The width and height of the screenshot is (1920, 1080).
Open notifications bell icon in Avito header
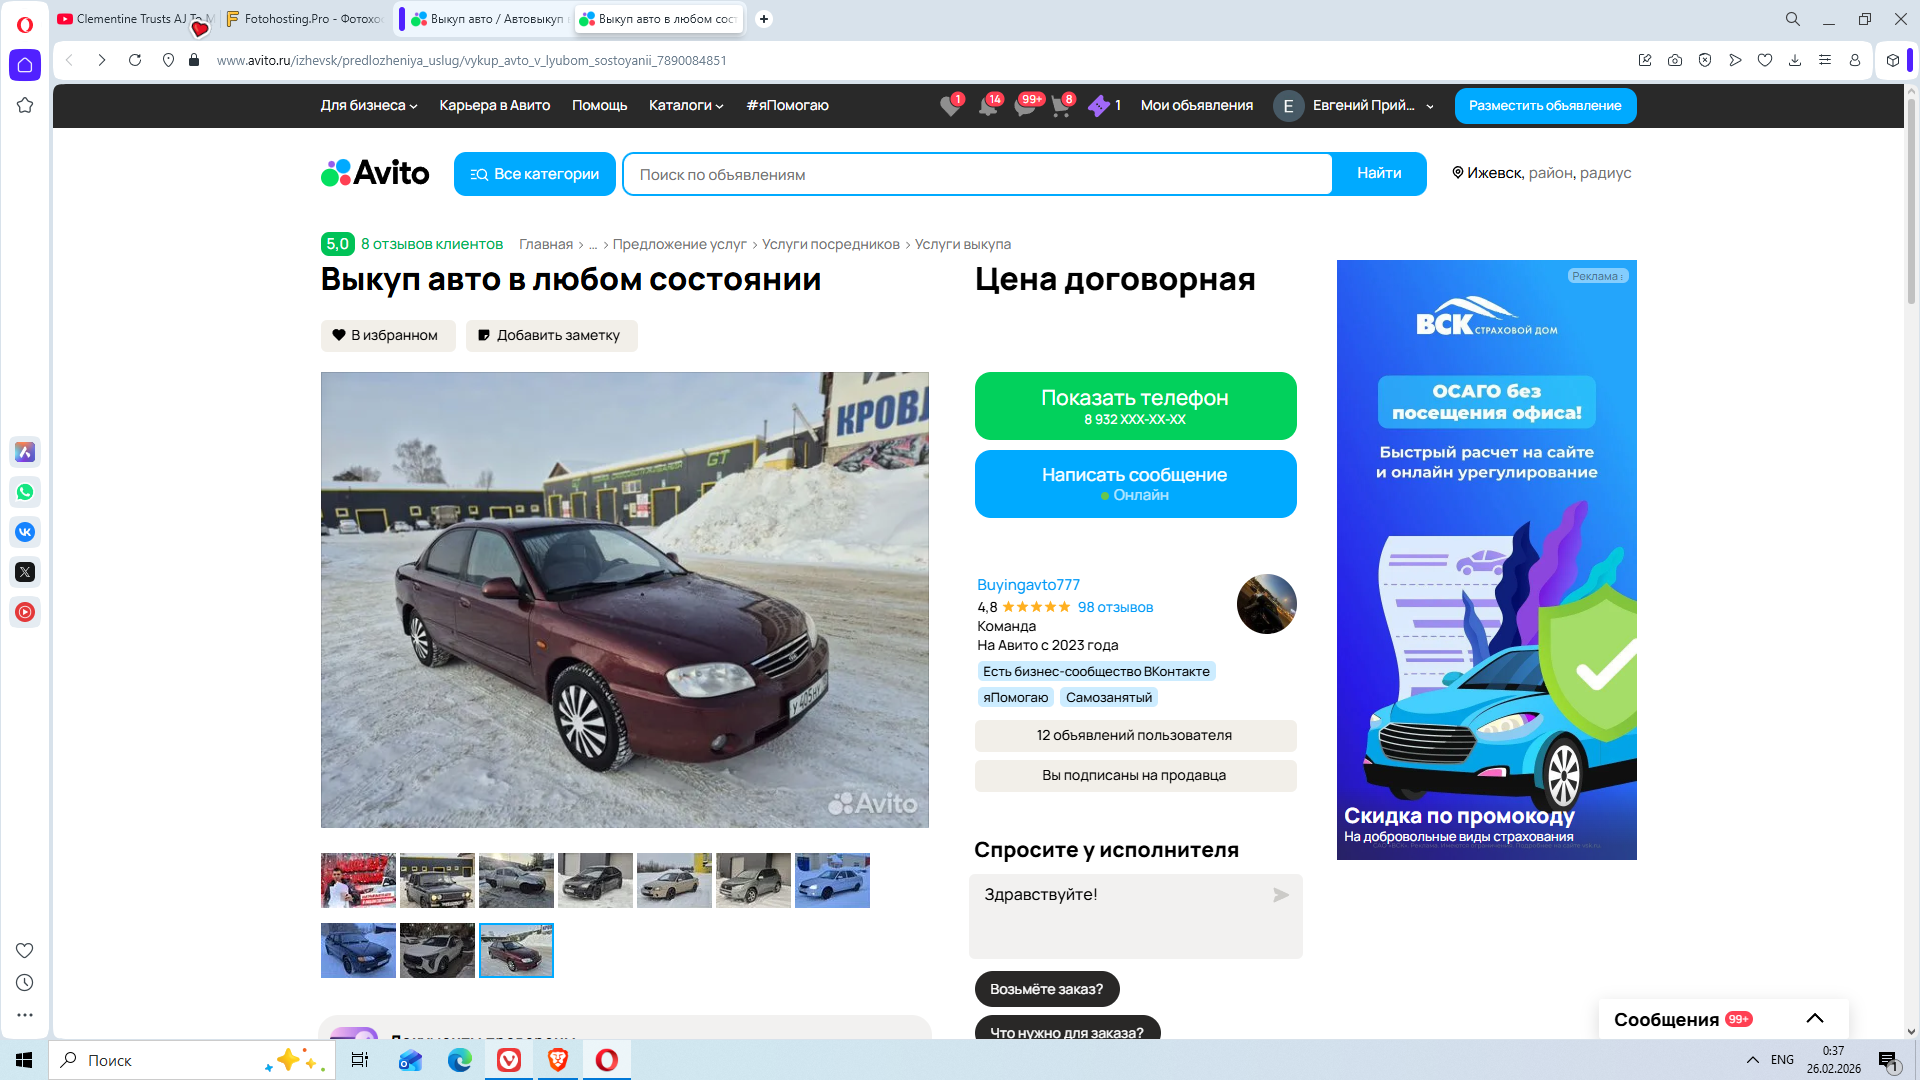(987, 106)
